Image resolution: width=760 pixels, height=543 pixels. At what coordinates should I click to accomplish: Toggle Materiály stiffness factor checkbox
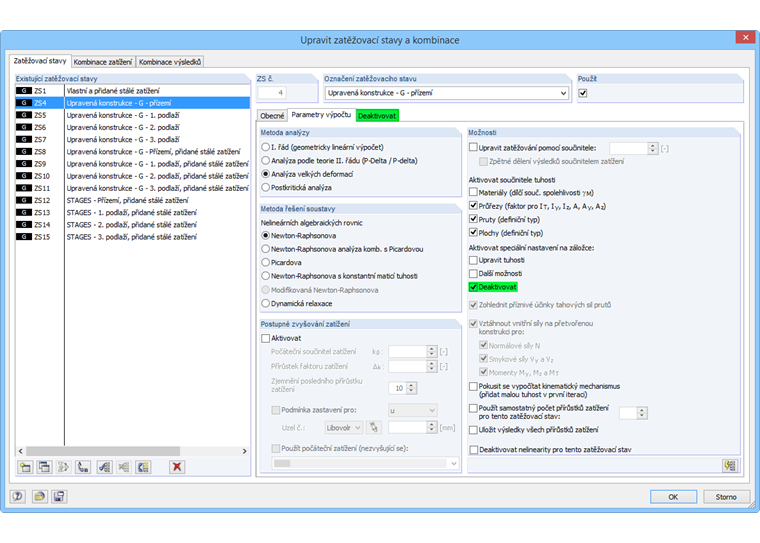(x=474, y=192)
